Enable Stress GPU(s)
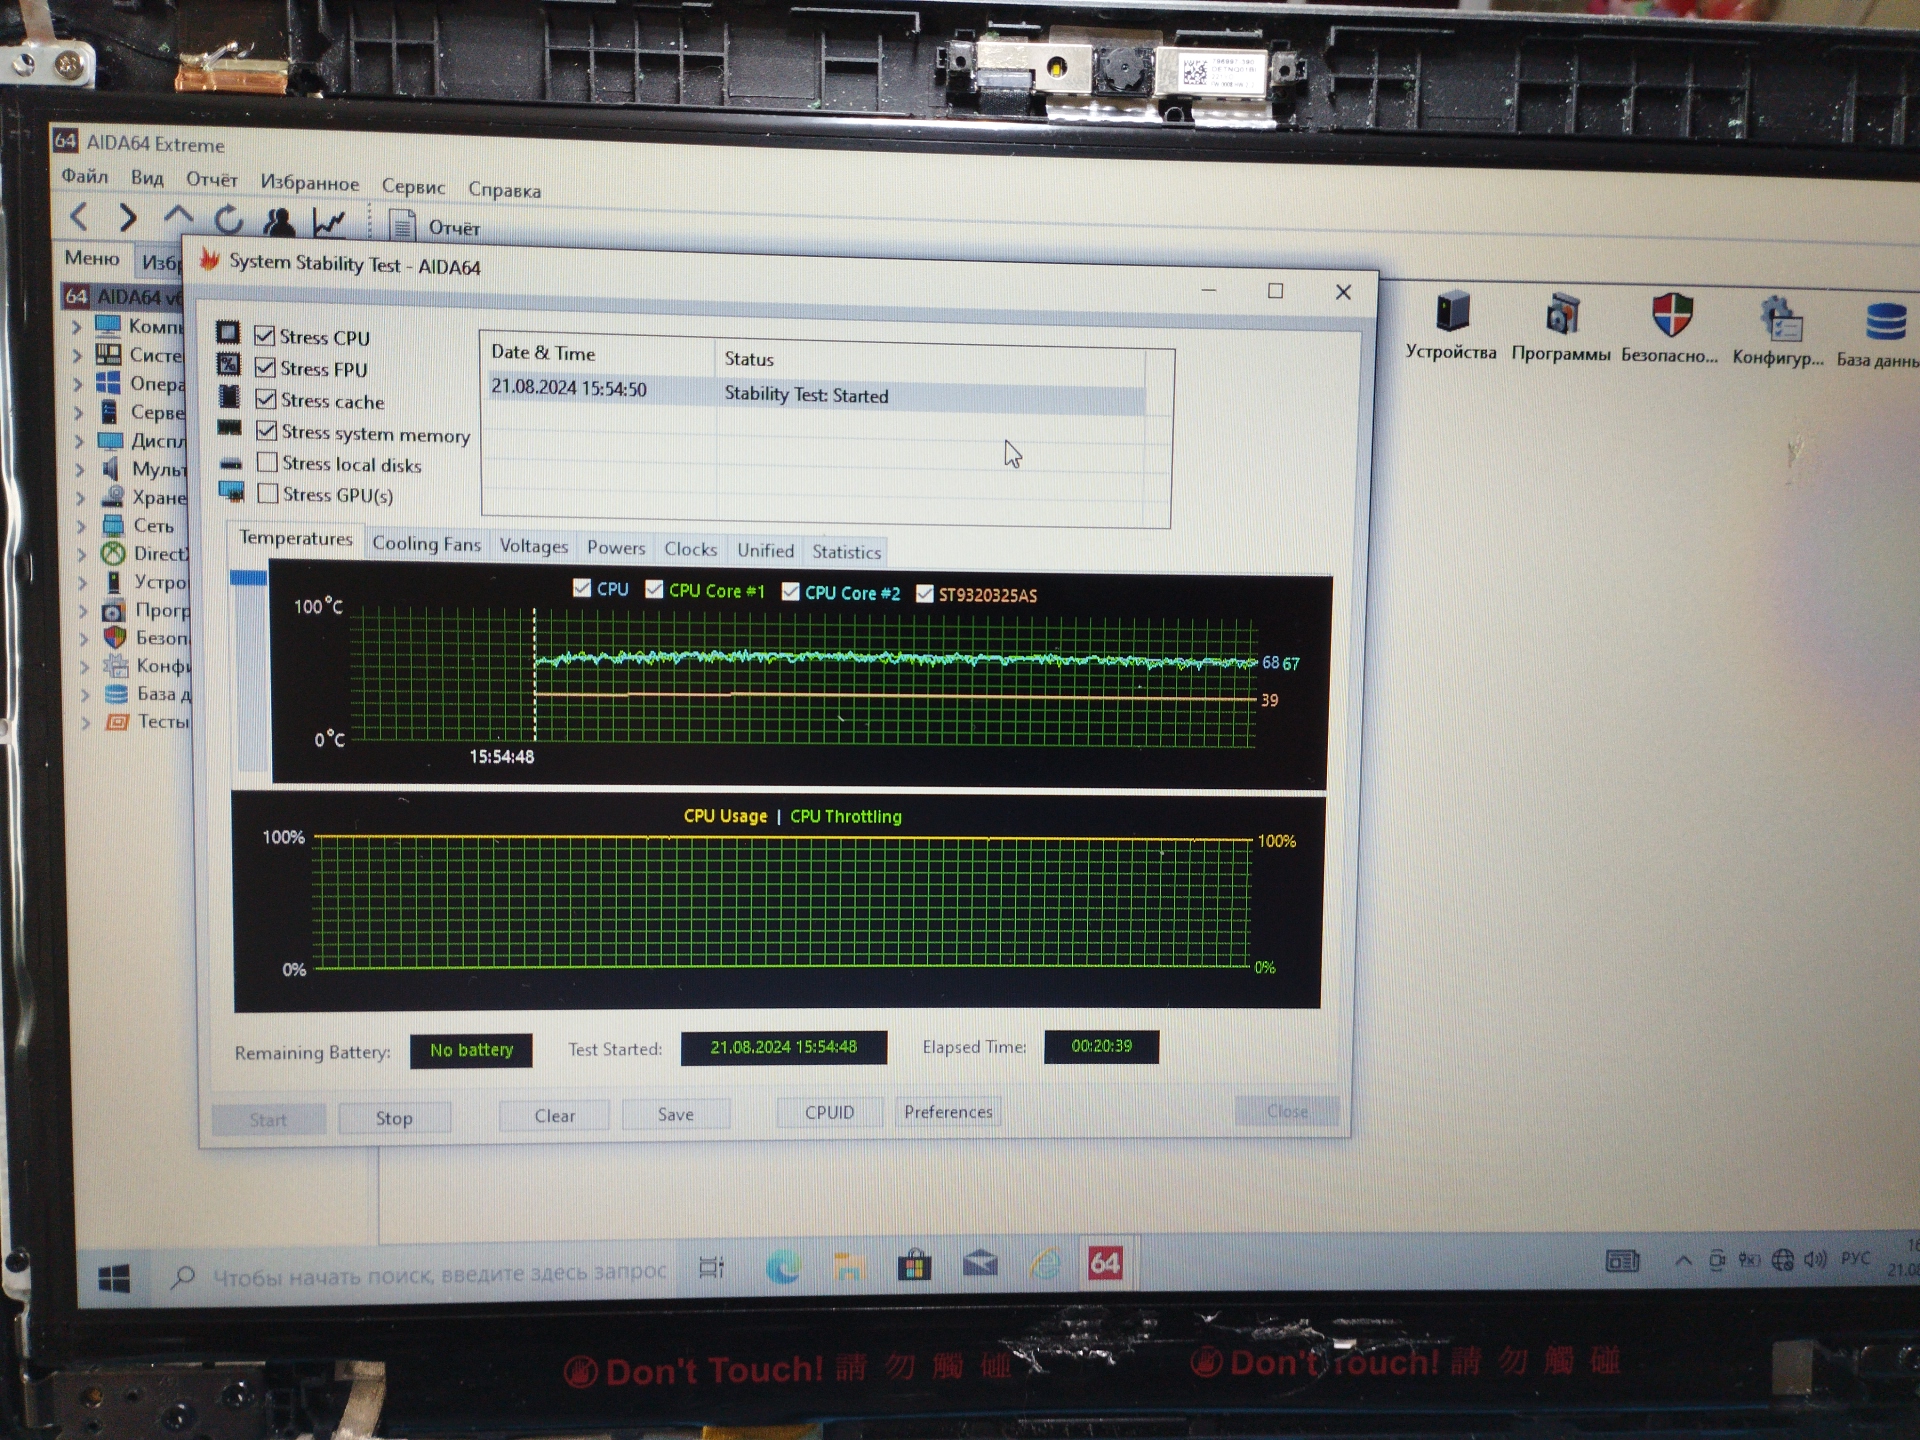The height and width of the screenshot is (1440, 1920). click(x=268, y=493)
